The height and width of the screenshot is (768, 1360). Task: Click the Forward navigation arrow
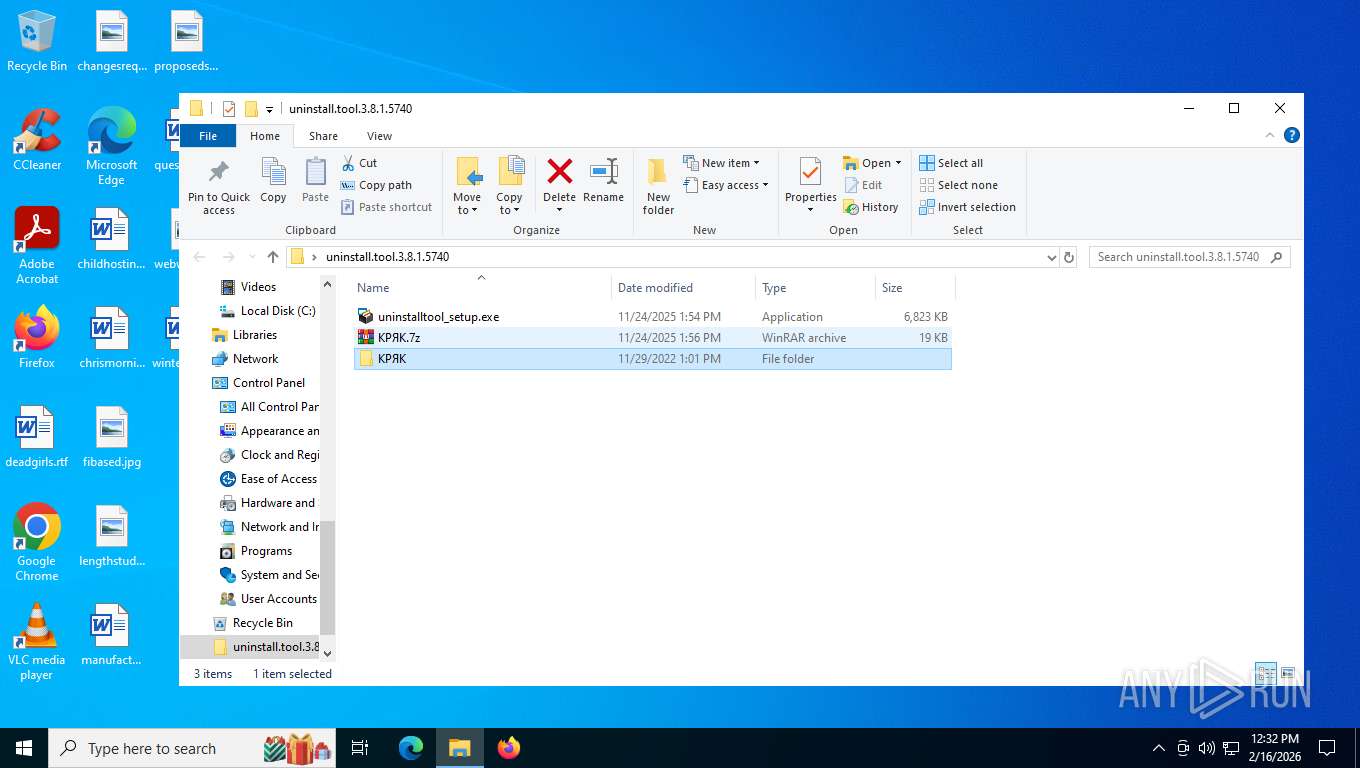228,257
